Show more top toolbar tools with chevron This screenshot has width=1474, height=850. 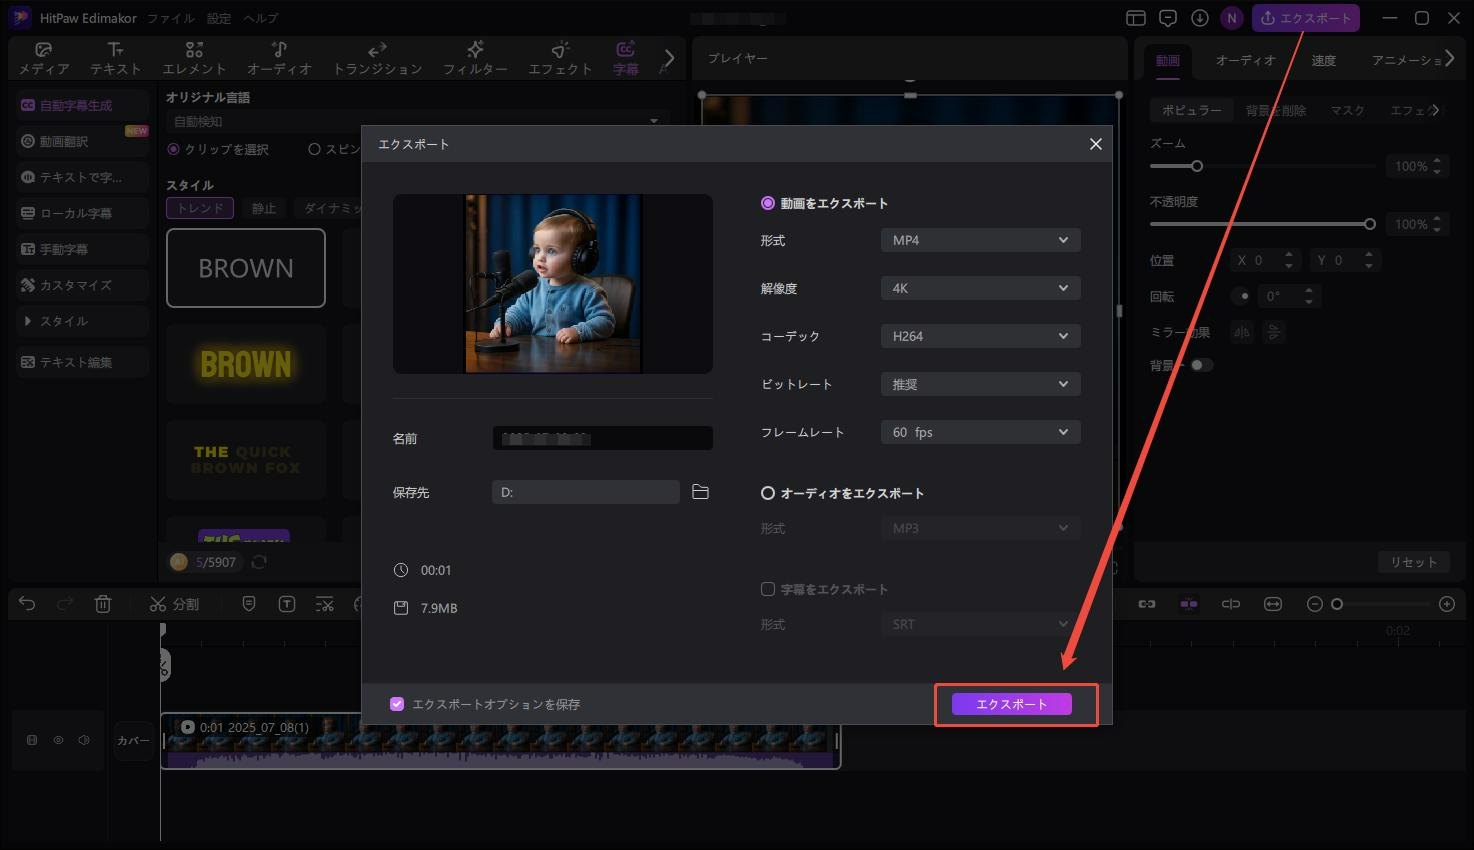point(669,58)
